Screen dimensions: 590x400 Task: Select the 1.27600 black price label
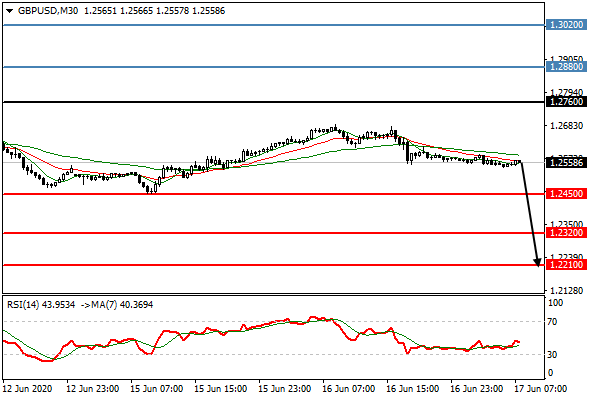[x=566, y=102]
